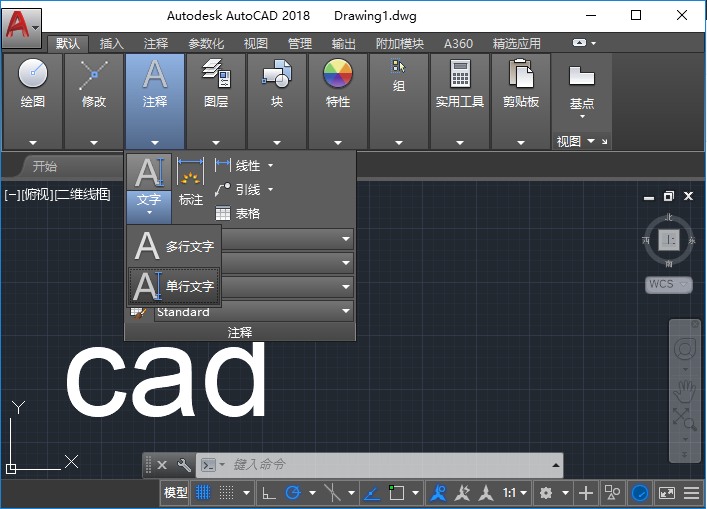
Task: Open the 修改 (Modify) panel
Action: pos(94,101)
